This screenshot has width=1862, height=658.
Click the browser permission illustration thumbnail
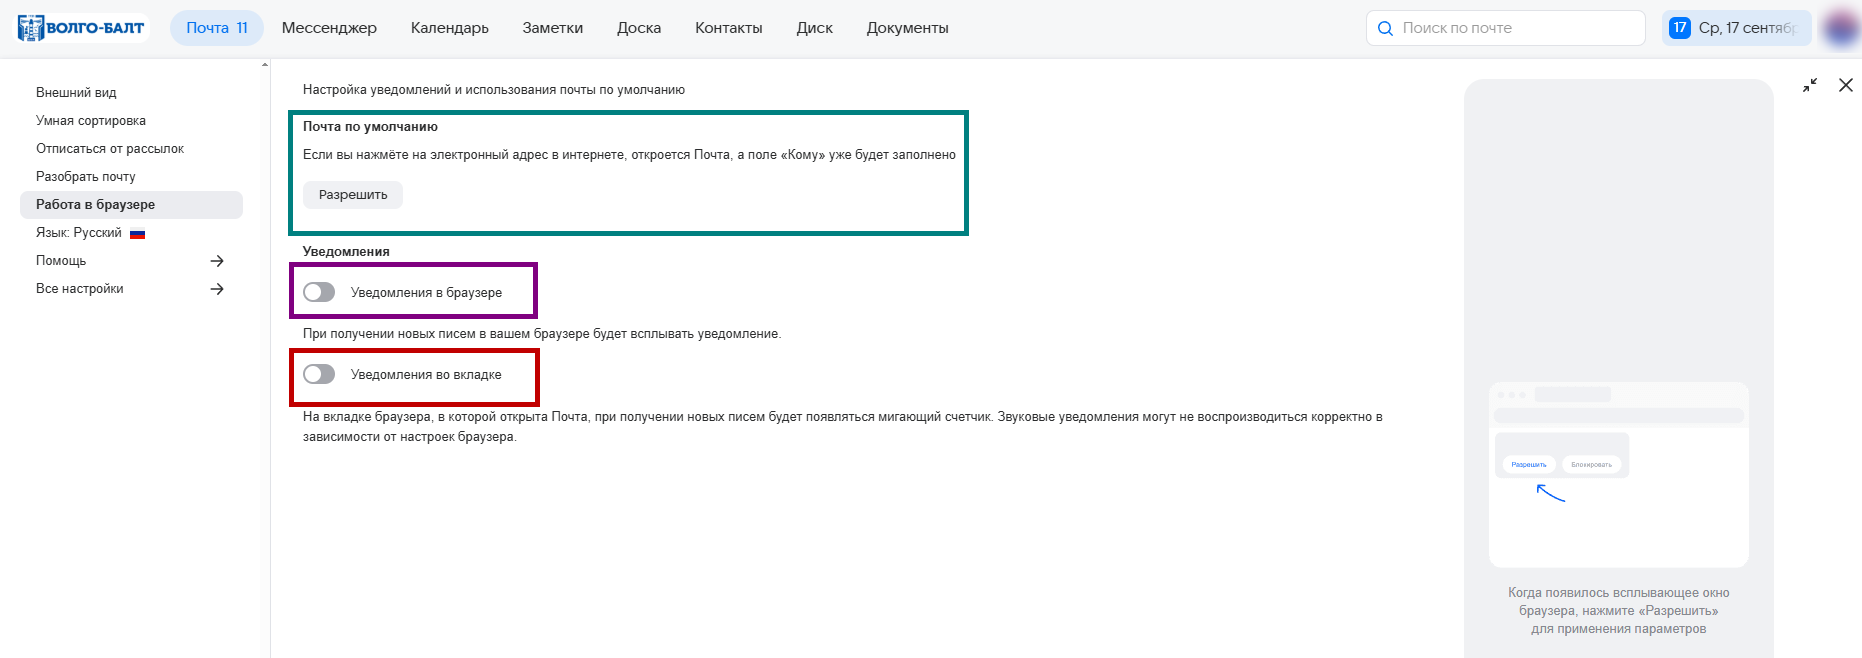click(x=1618, y=474)
